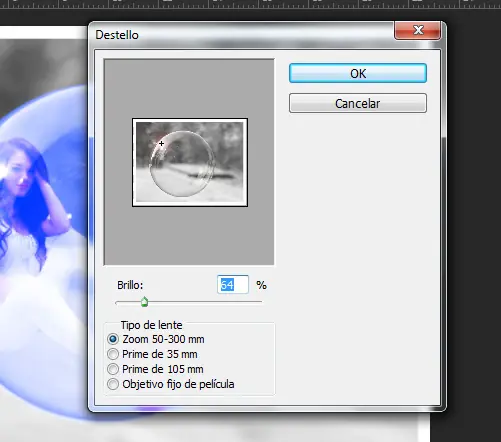Viewport: 501px width, 442px height.
Task: Click the Brillo percentage input field
Action: (x=233, y=285)
